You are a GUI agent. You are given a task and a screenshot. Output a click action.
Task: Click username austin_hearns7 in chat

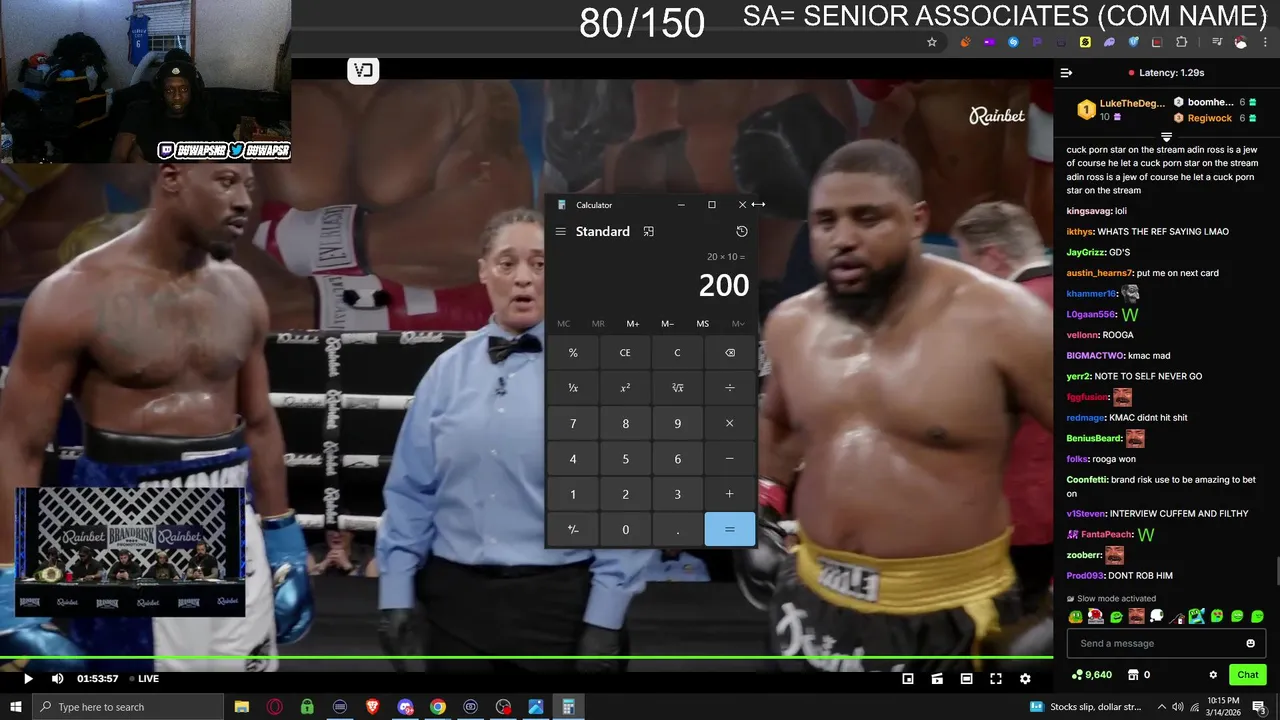[x=1100, y=273]
